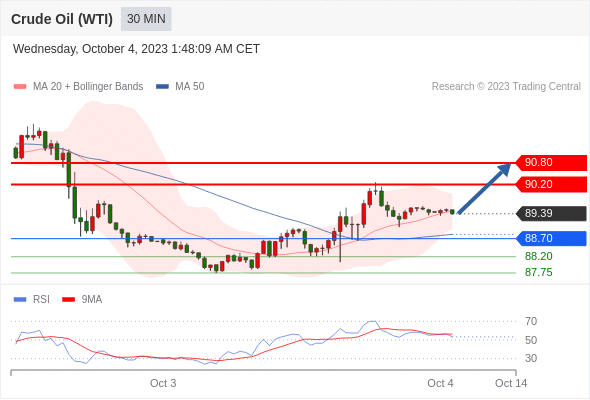
Task: Toggle the 9MA legend entry
Action: [x=82, y=300]
